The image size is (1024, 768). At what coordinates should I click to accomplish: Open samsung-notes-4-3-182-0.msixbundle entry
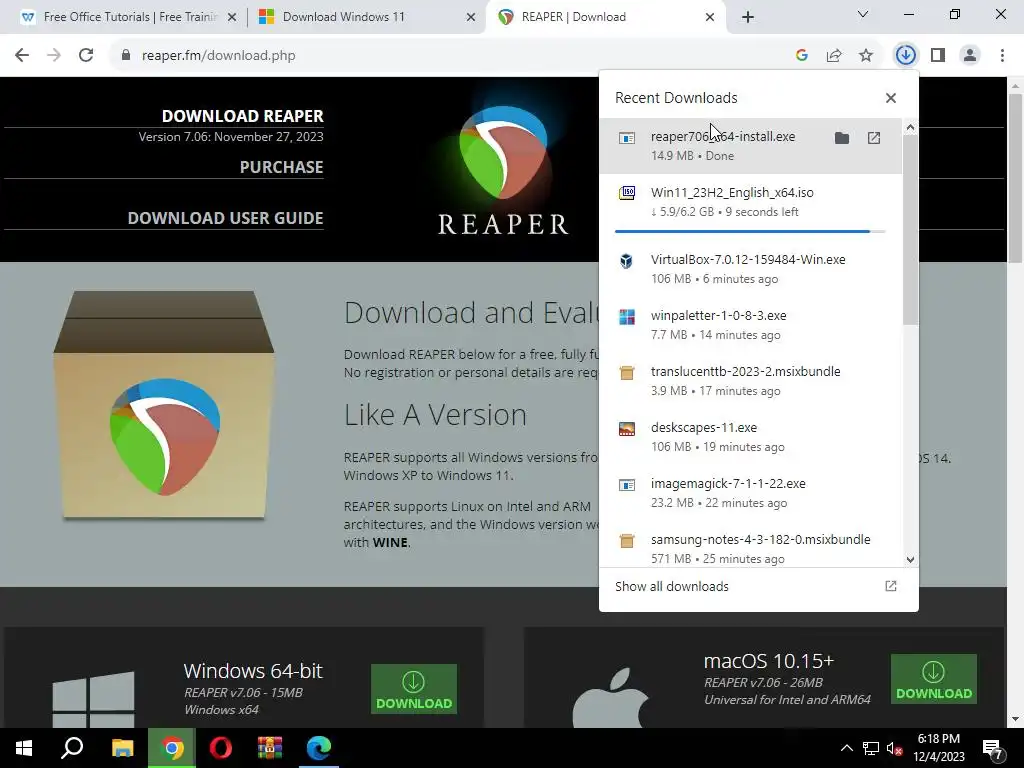pyautogui.click(x=750, y=545)
